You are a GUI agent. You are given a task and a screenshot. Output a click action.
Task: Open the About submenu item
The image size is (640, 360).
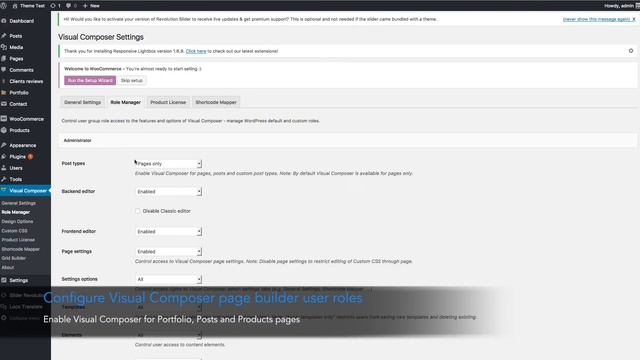pyautogui.click(x=8, y=268)
